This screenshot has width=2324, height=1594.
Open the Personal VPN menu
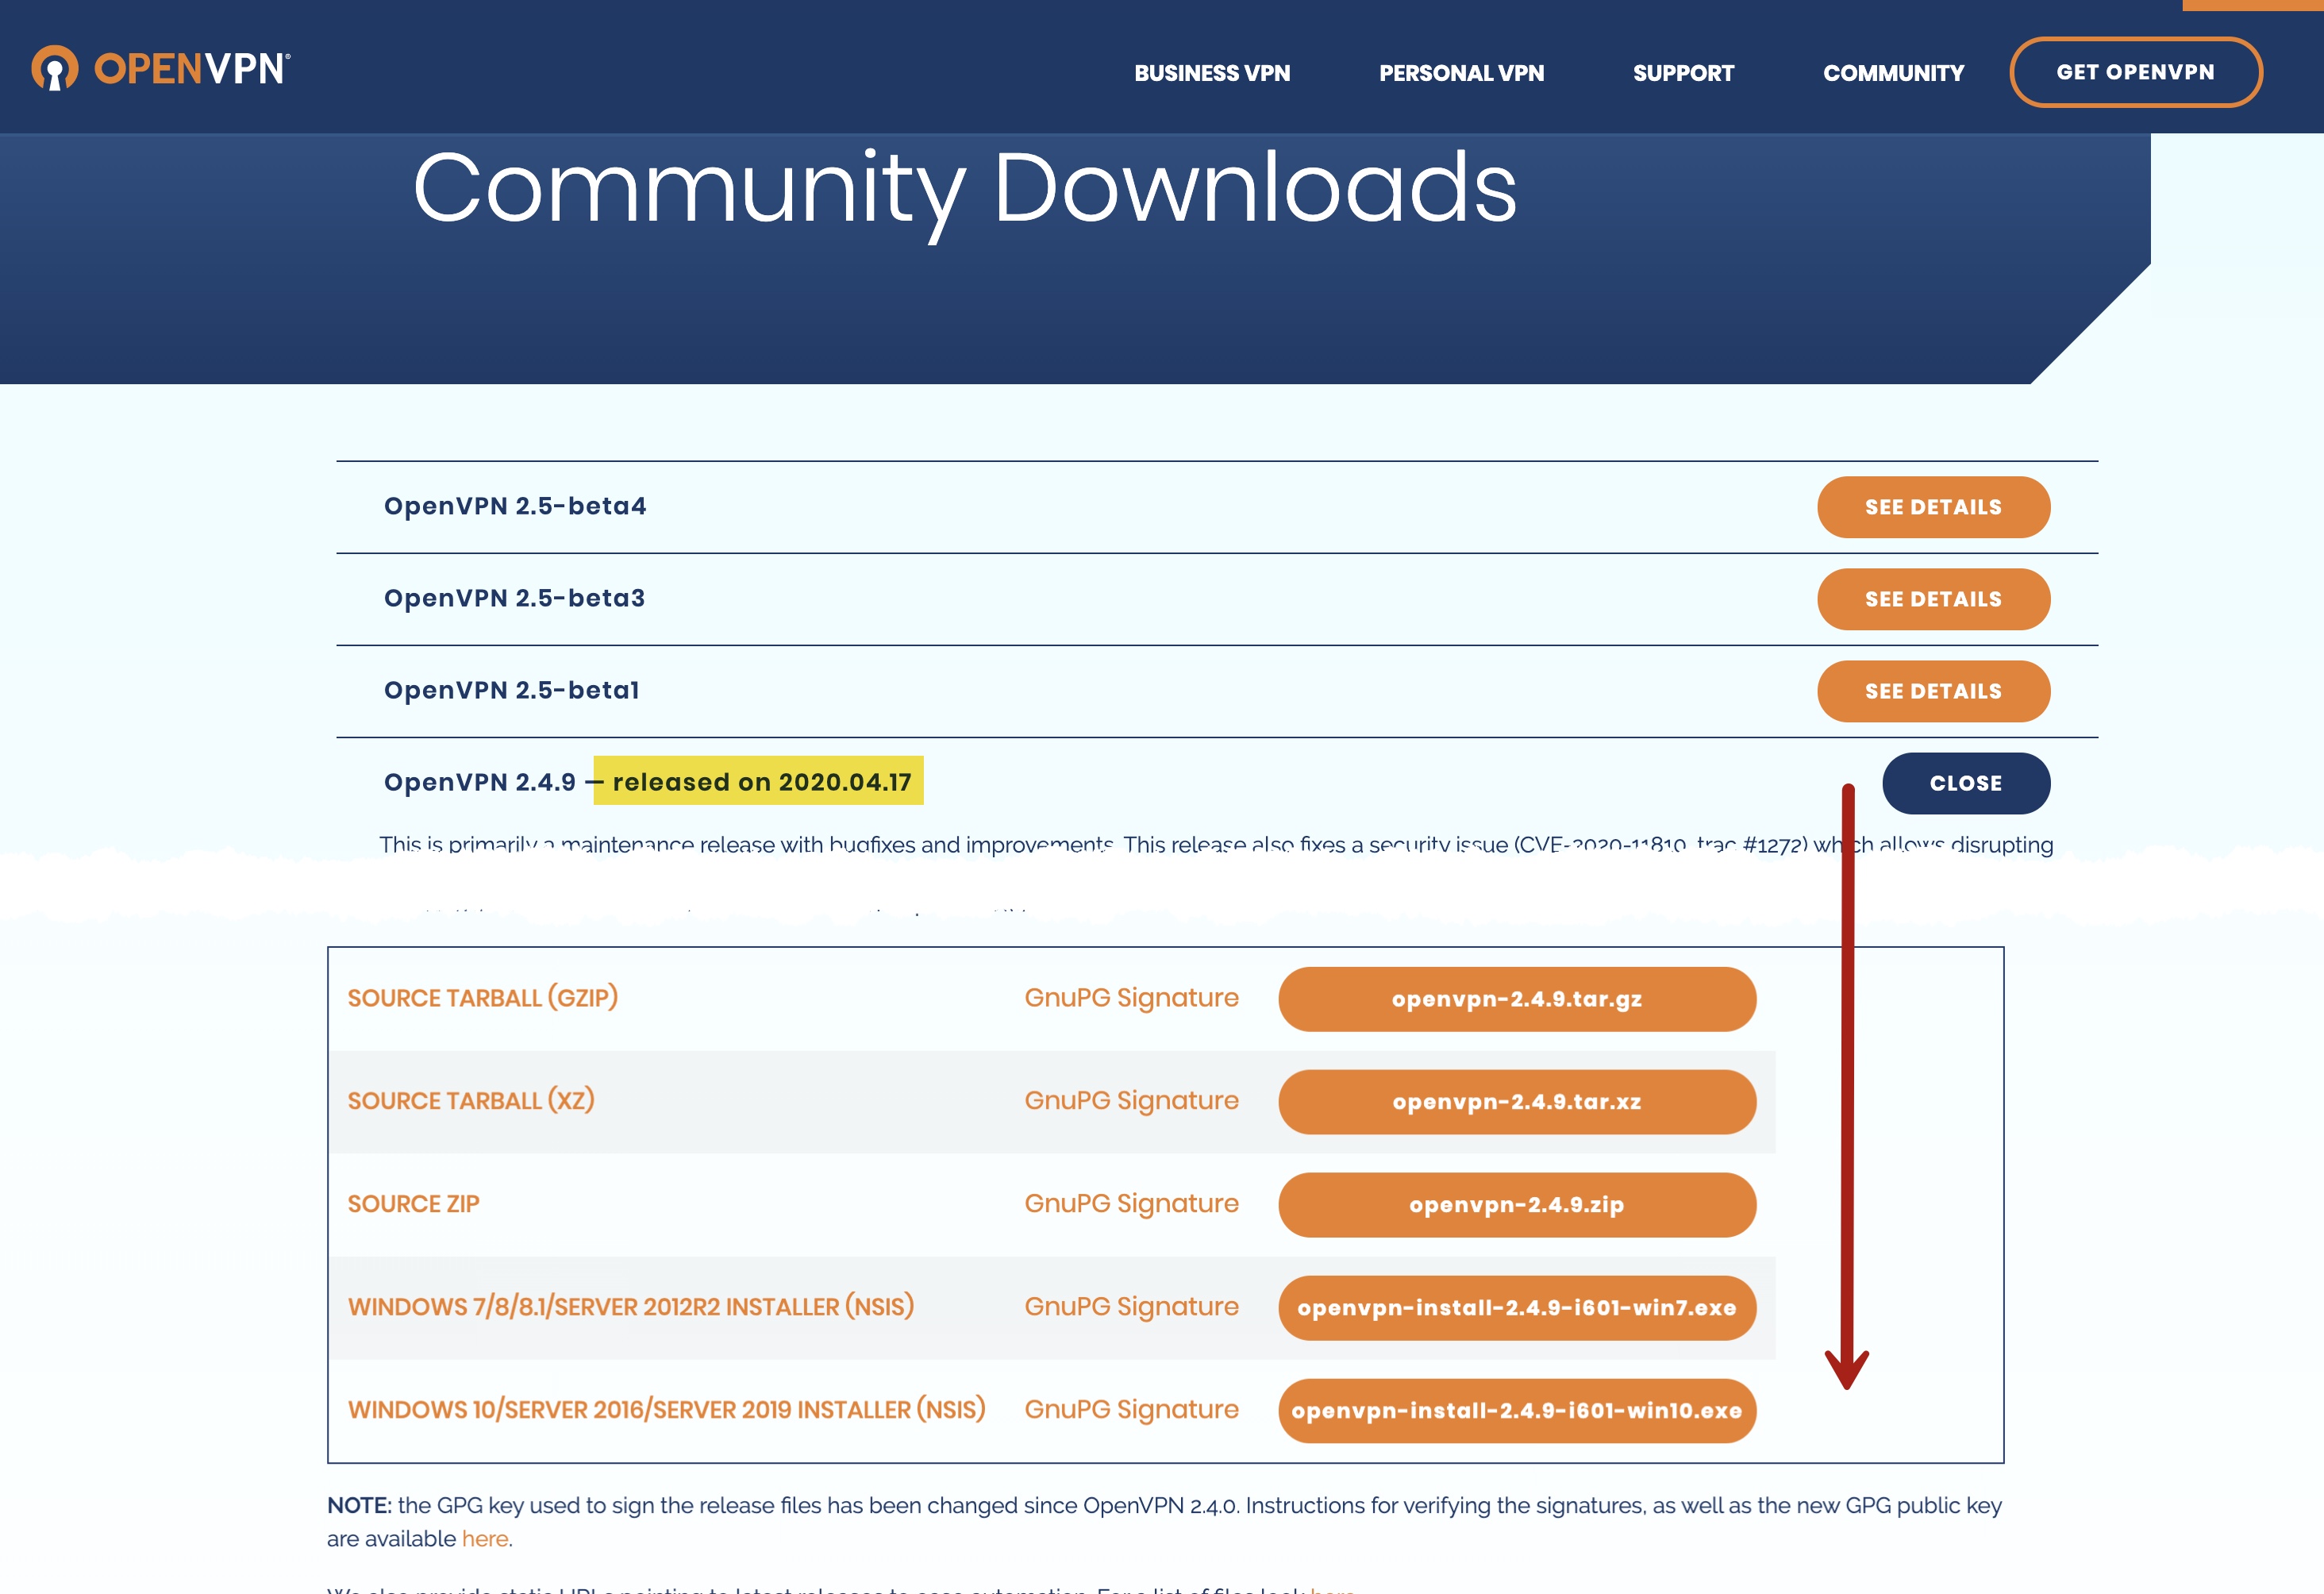1461,73
